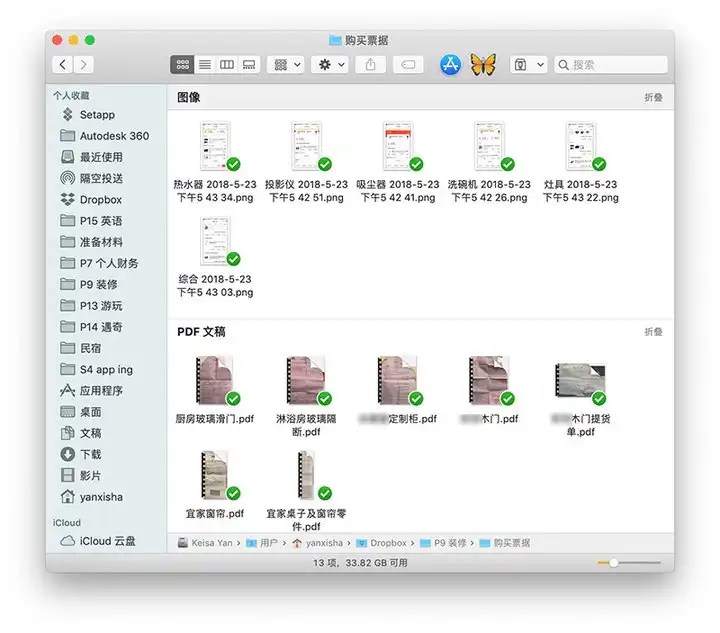Open the P14 遇奇 sidebar folder
The width and height of the screenshot is (720, 633).
coord(91,327)
